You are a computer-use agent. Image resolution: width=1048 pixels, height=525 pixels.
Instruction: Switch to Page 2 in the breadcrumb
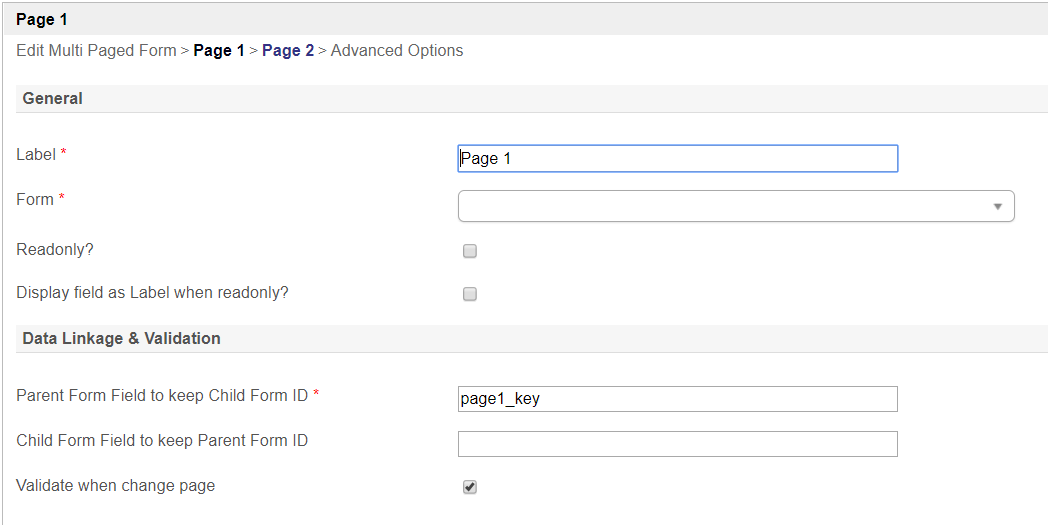click(x=288, y=50)
